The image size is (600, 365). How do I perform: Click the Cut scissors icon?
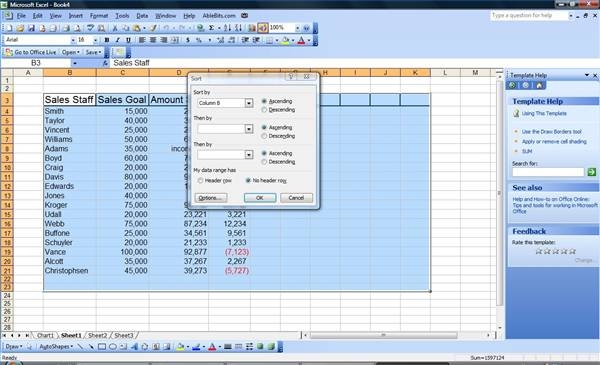114,28
